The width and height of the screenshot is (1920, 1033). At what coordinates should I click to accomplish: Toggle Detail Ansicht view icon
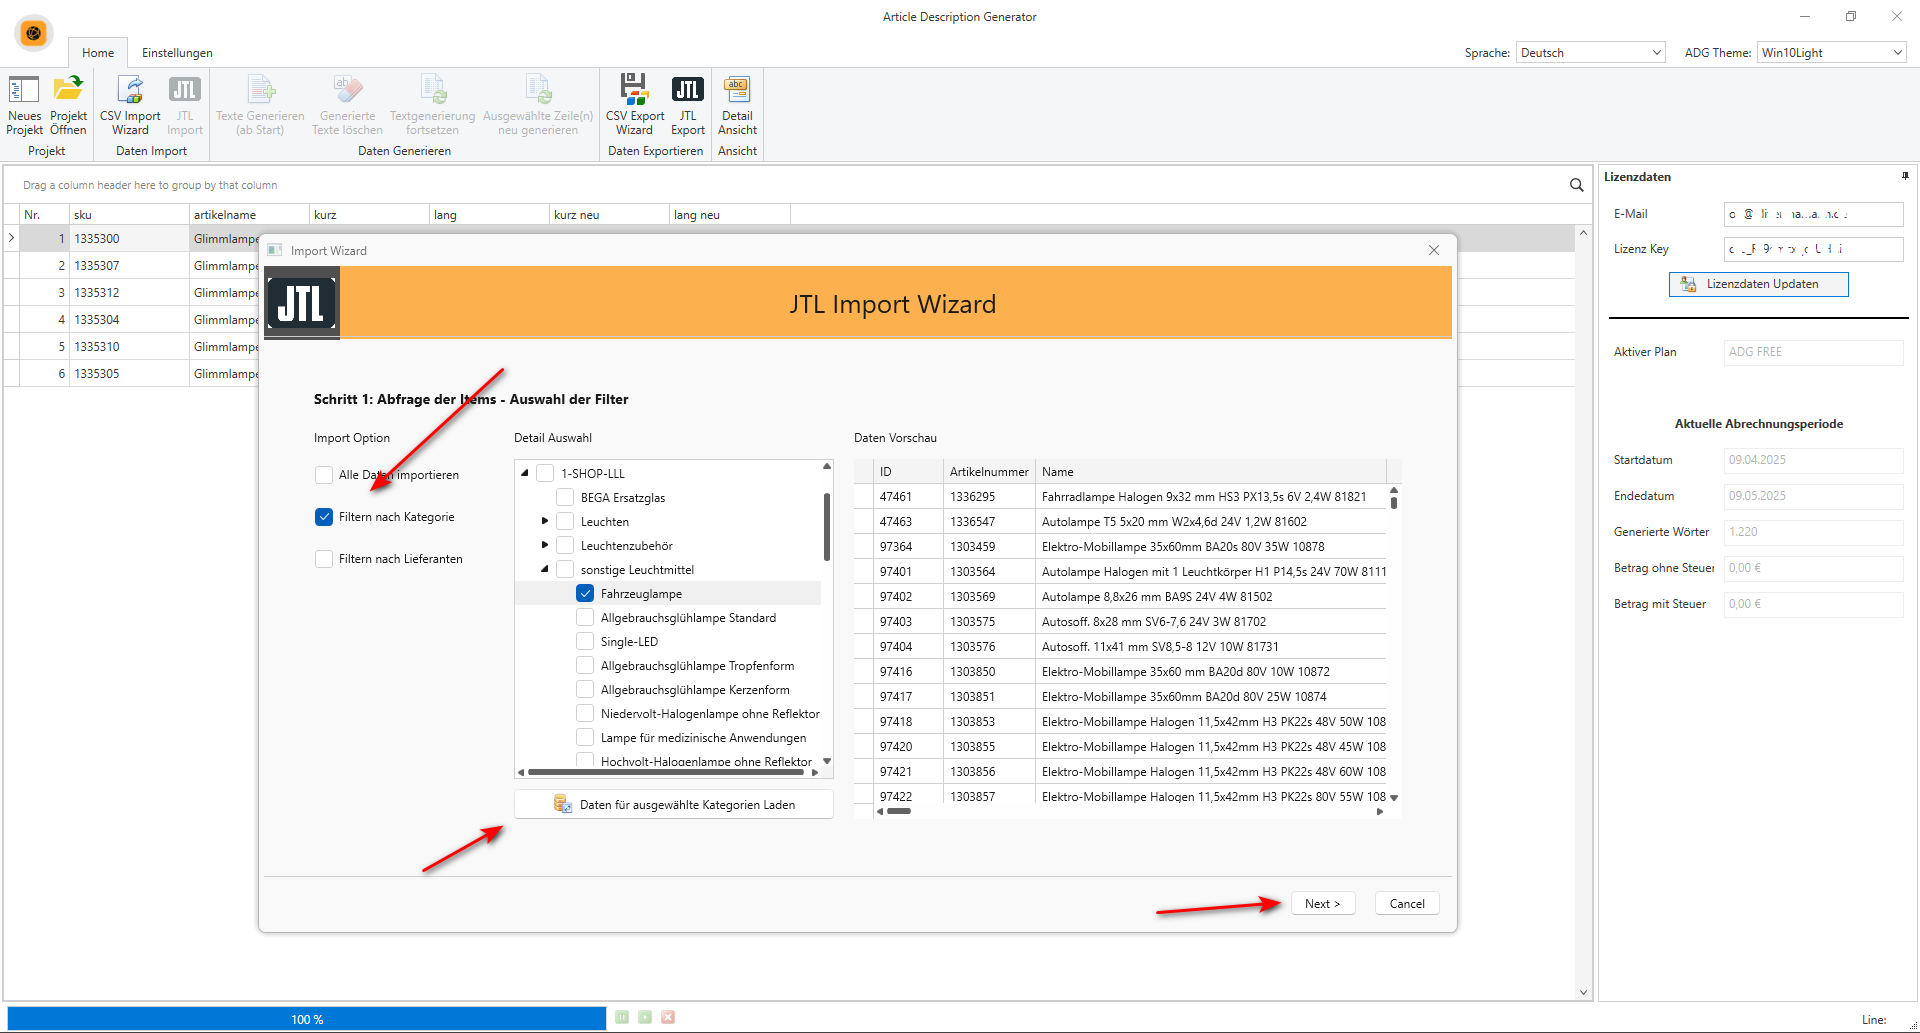(737, 90)
